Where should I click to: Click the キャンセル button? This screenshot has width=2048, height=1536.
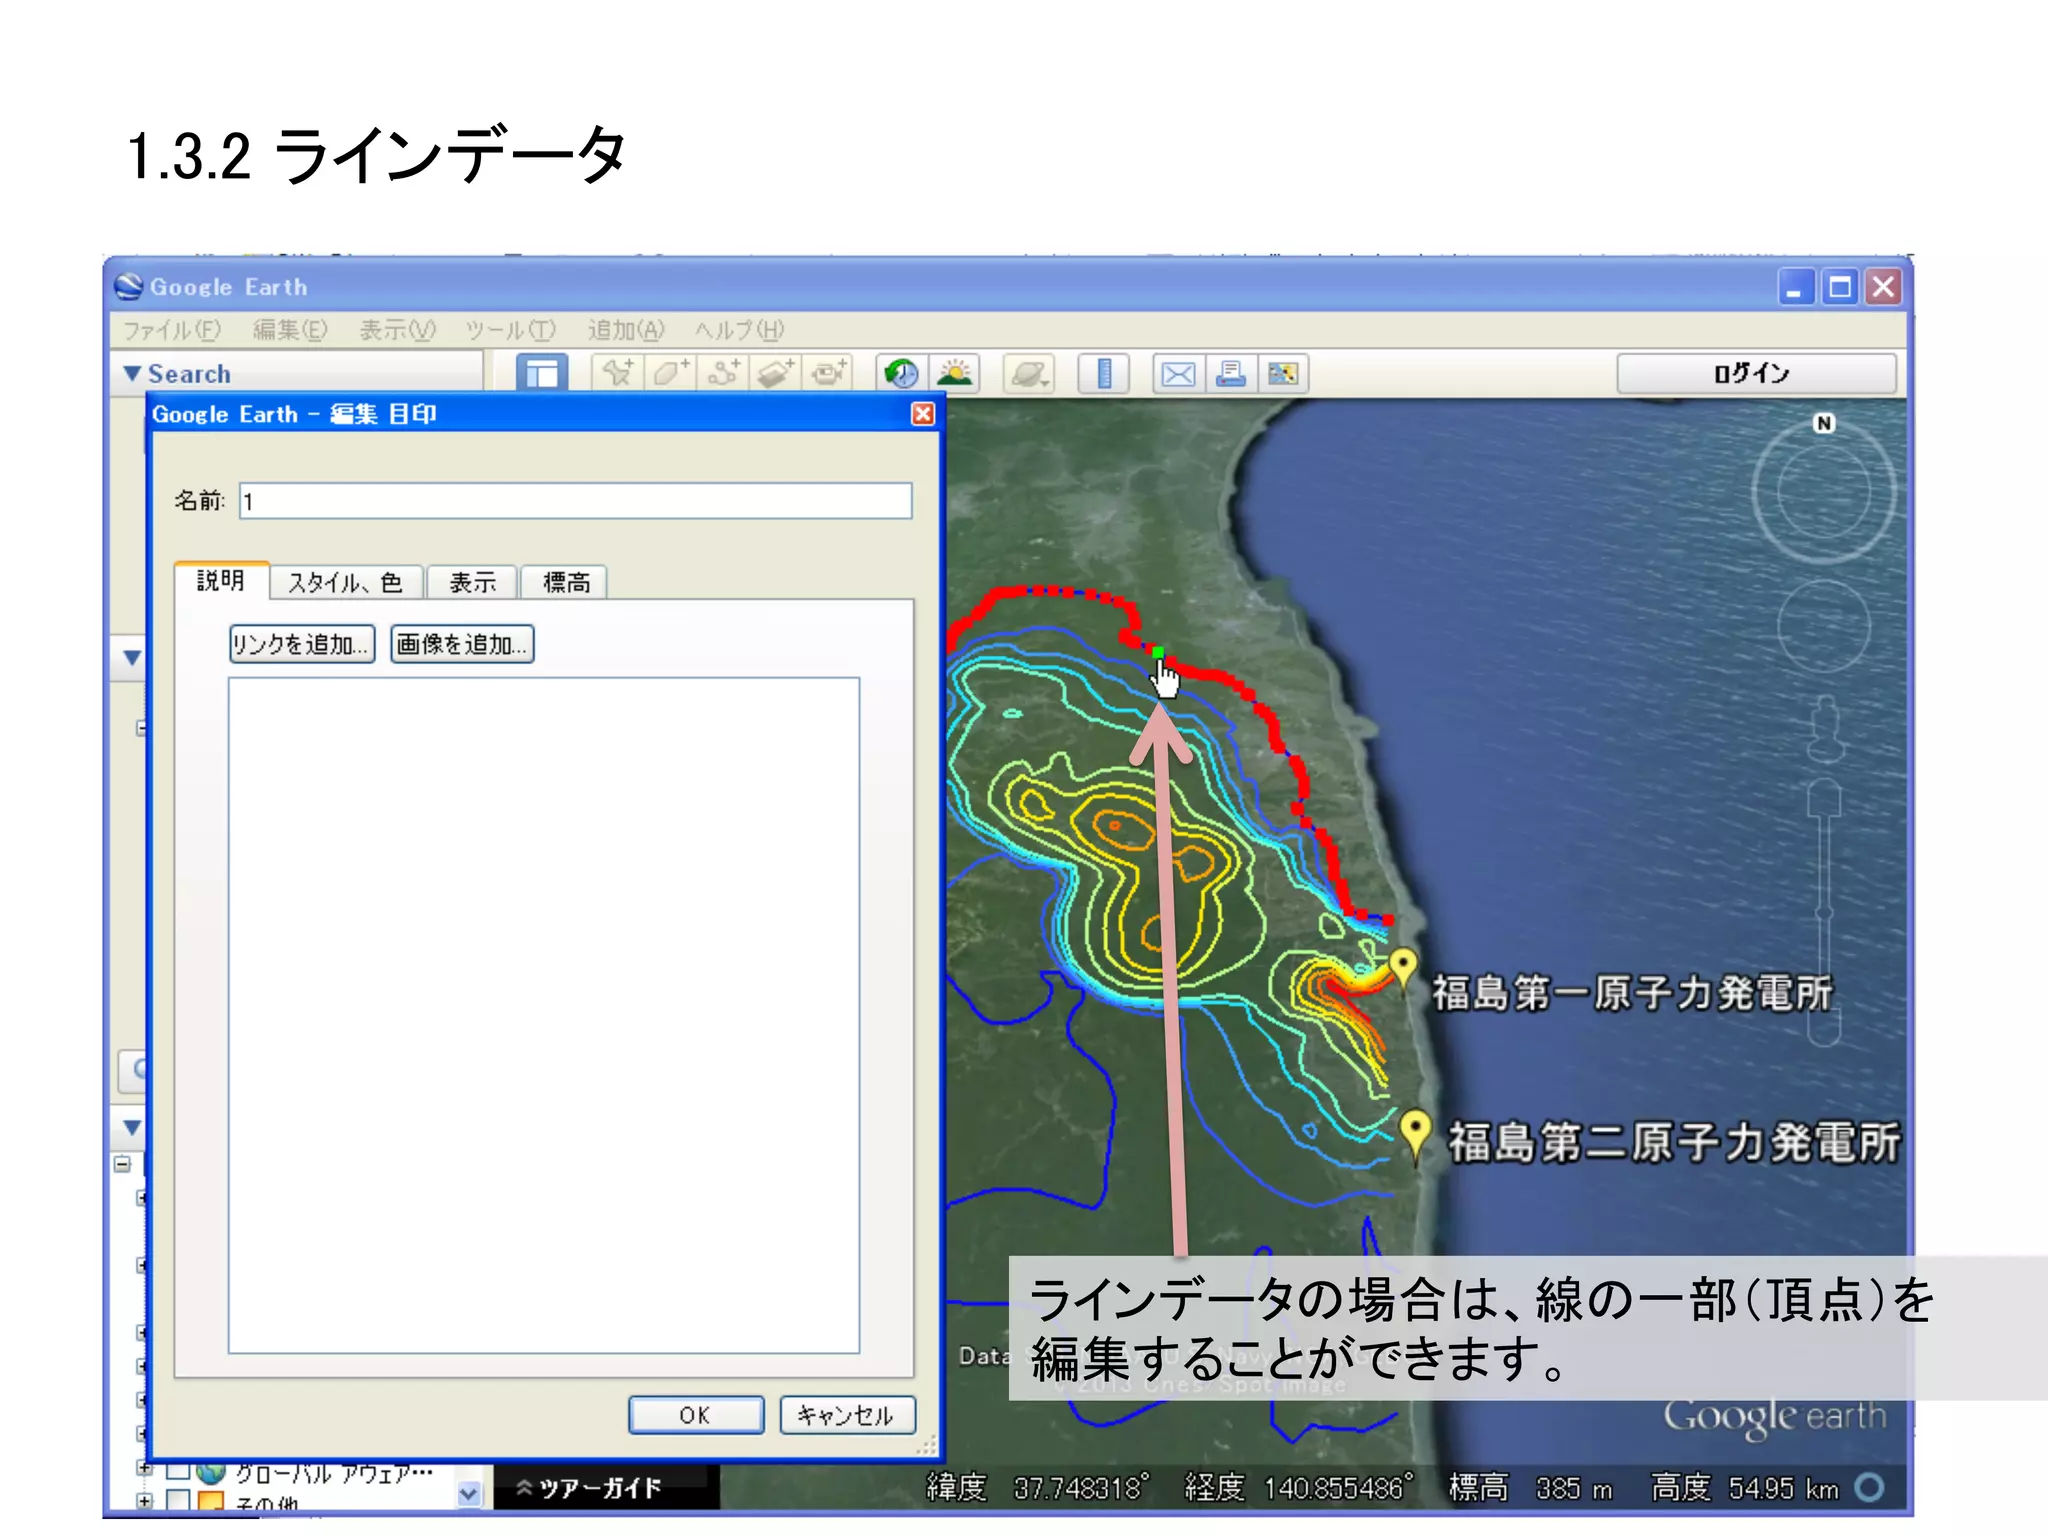coord(847,1415)
